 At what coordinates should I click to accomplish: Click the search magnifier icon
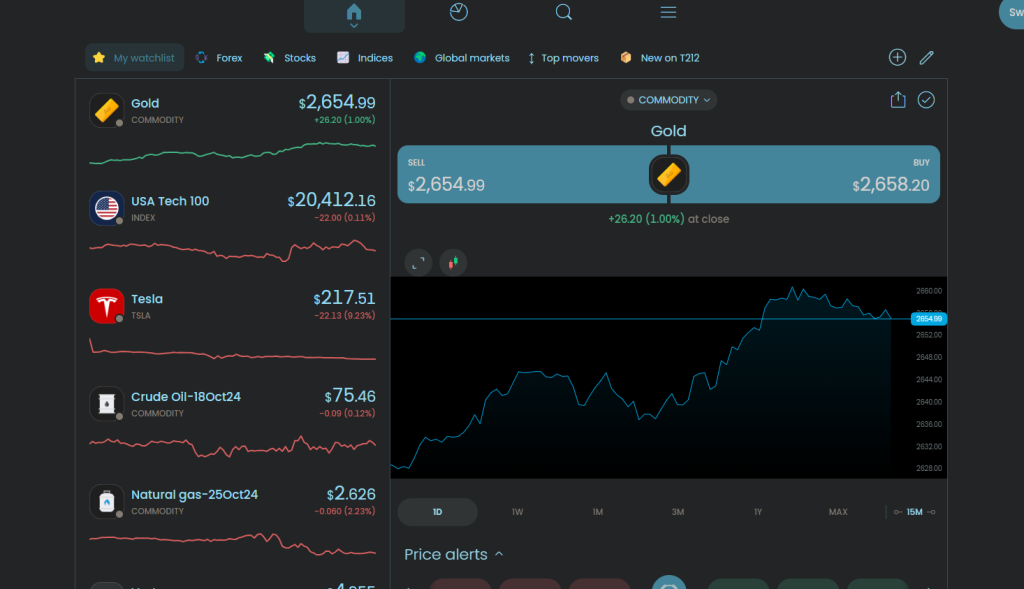coord(564,12)
